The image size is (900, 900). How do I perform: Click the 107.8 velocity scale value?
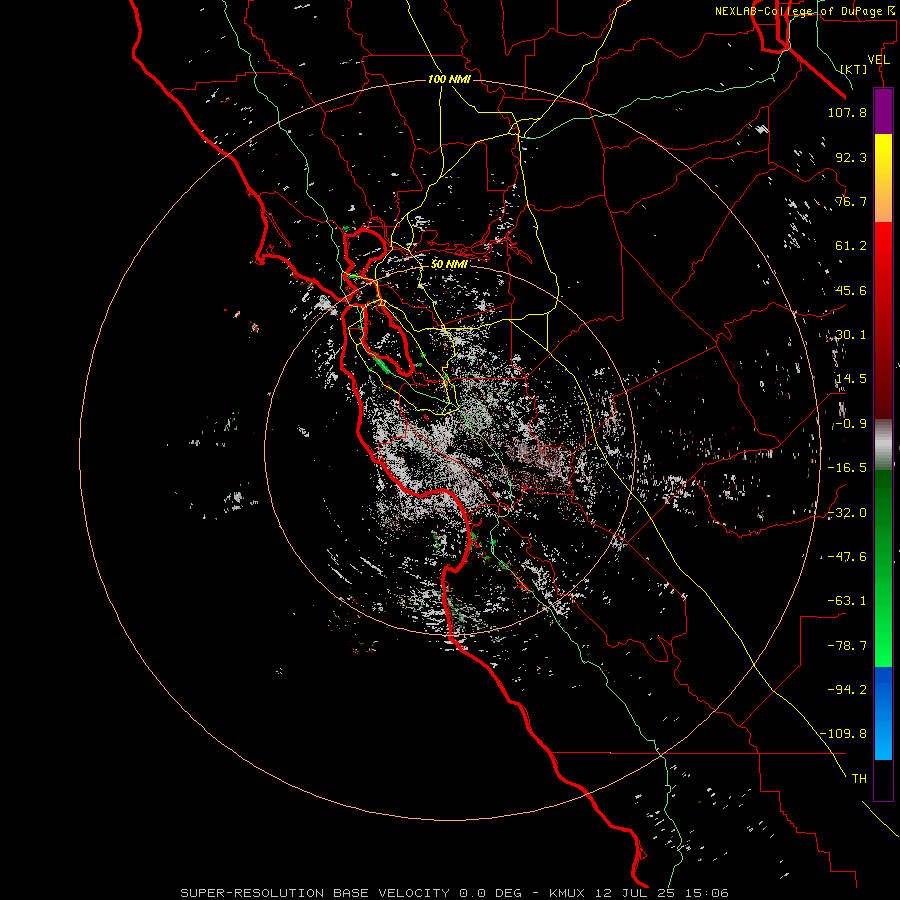[847, 112]
